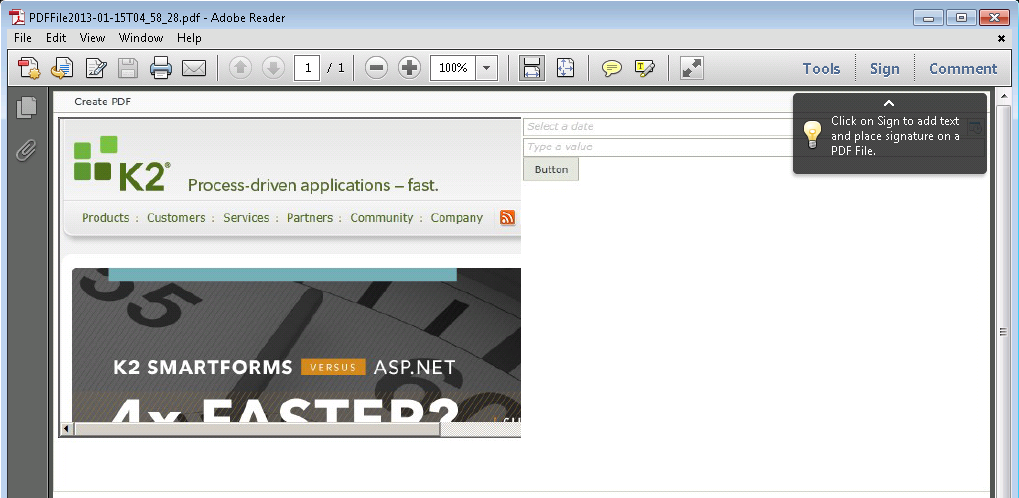Image resolution: width=1019 pixels, height=498 pixels.
Task: Open the Comment pane
Action: [x=963, y=68]
